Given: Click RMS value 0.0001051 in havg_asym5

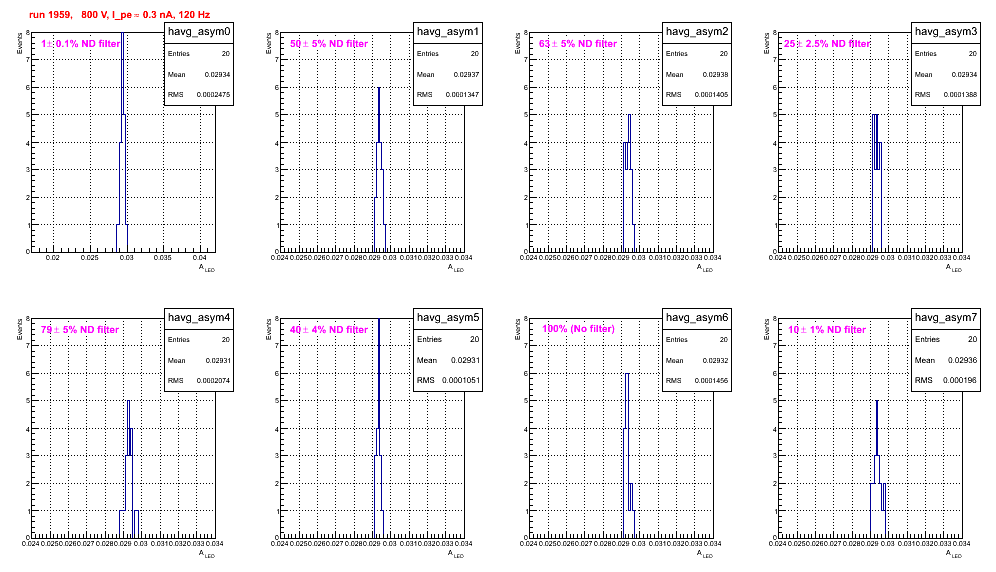Looking at the screenshot, I should tap(460, 381).
